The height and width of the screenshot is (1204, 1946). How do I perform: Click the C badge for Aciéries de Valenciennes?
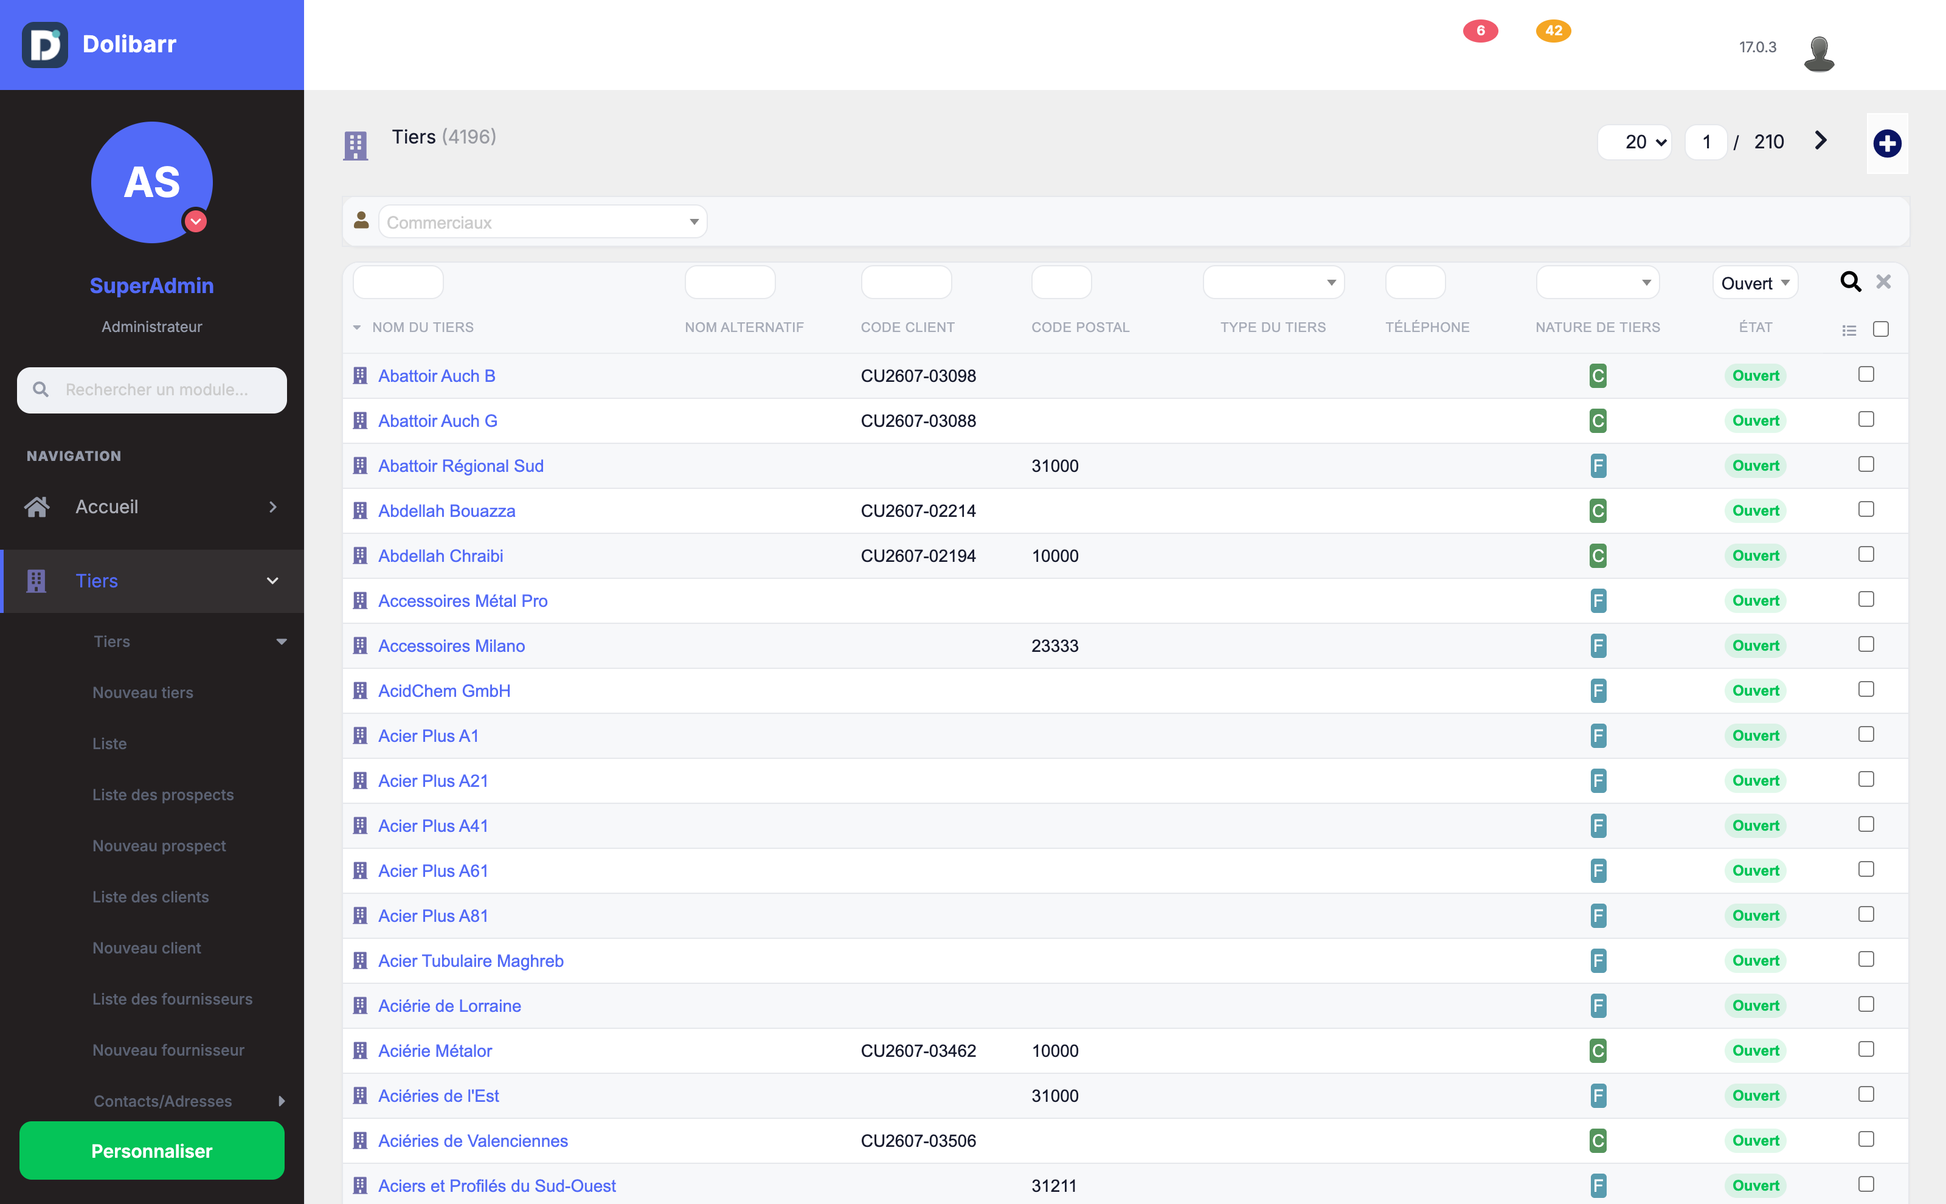(x=1598, y=1141)
